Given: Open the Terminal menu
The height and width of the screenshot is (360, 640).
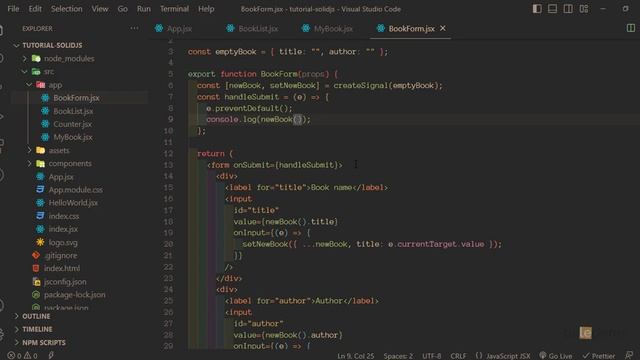Looking at the screenshot, I should [174, 9].
